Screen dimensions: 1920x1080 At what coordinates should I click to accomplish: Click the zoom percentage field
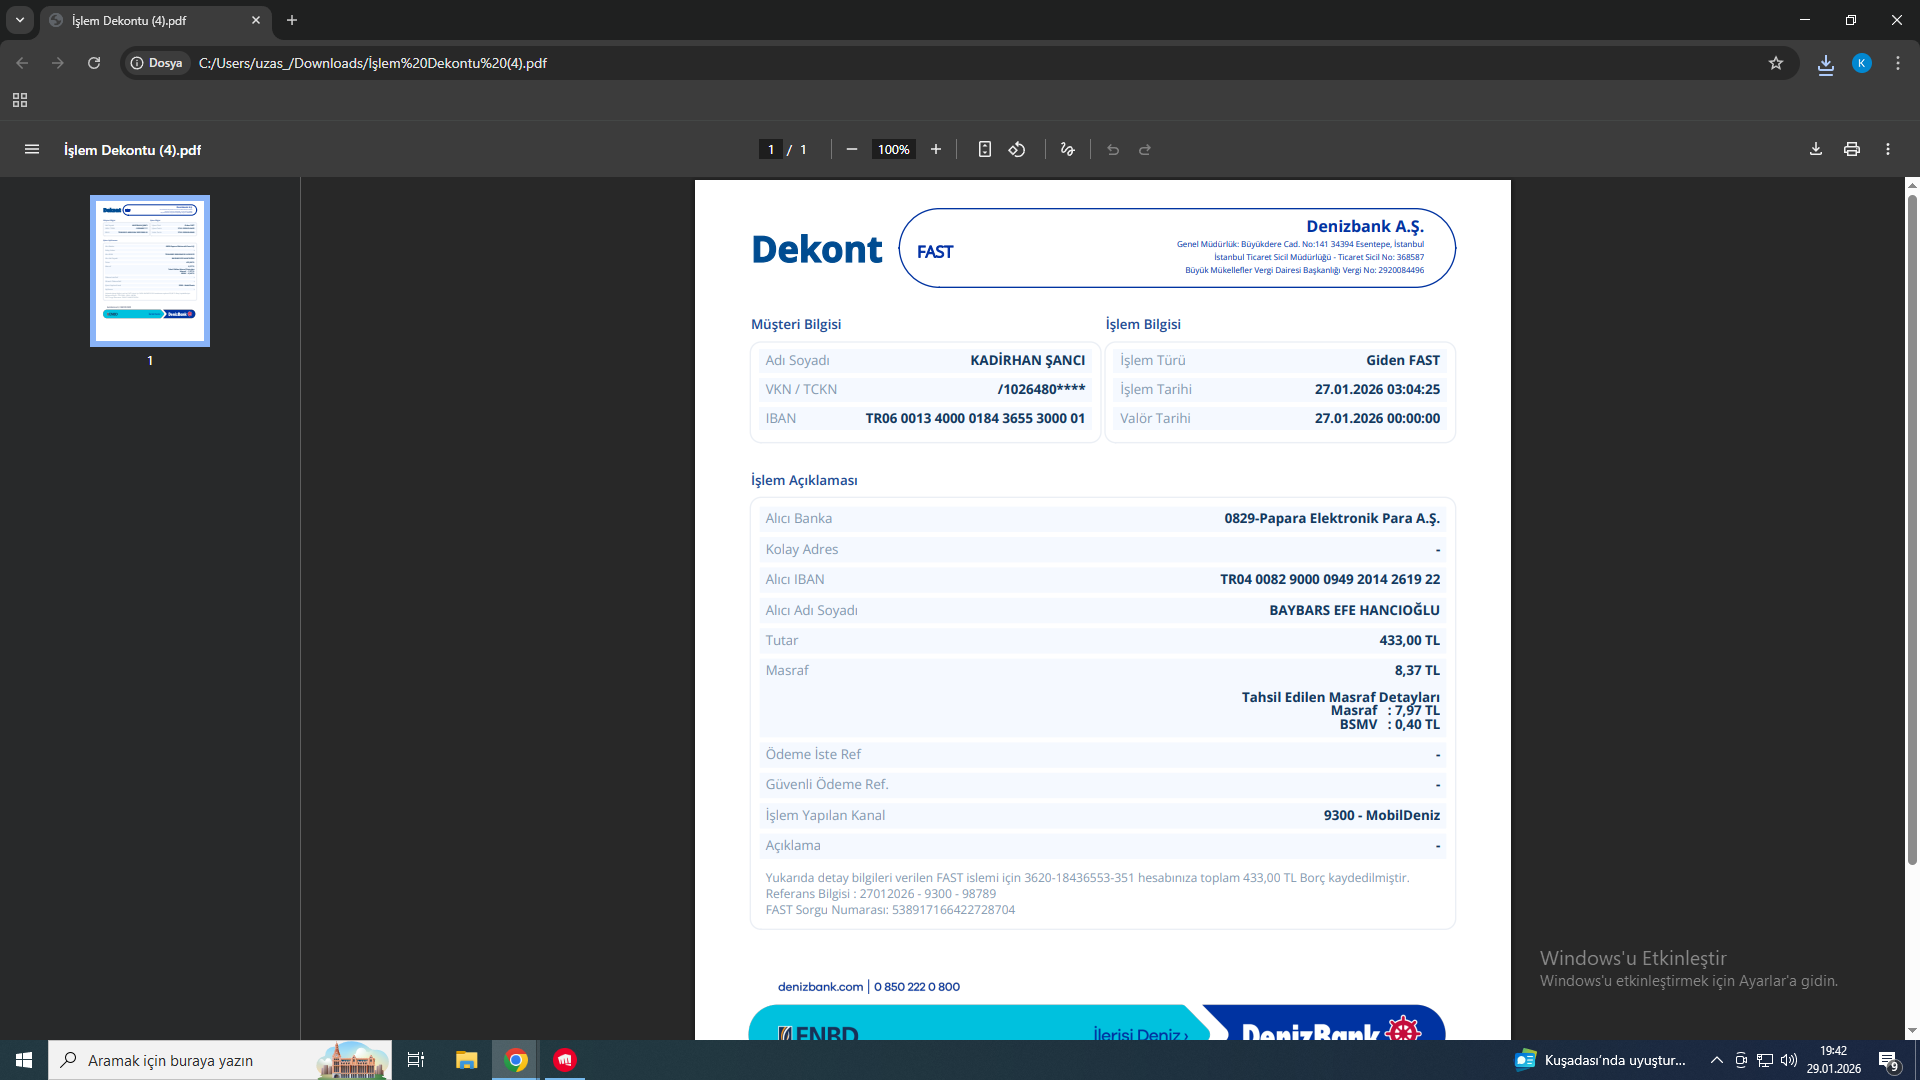pyautogui.click(x=894, y=150)
